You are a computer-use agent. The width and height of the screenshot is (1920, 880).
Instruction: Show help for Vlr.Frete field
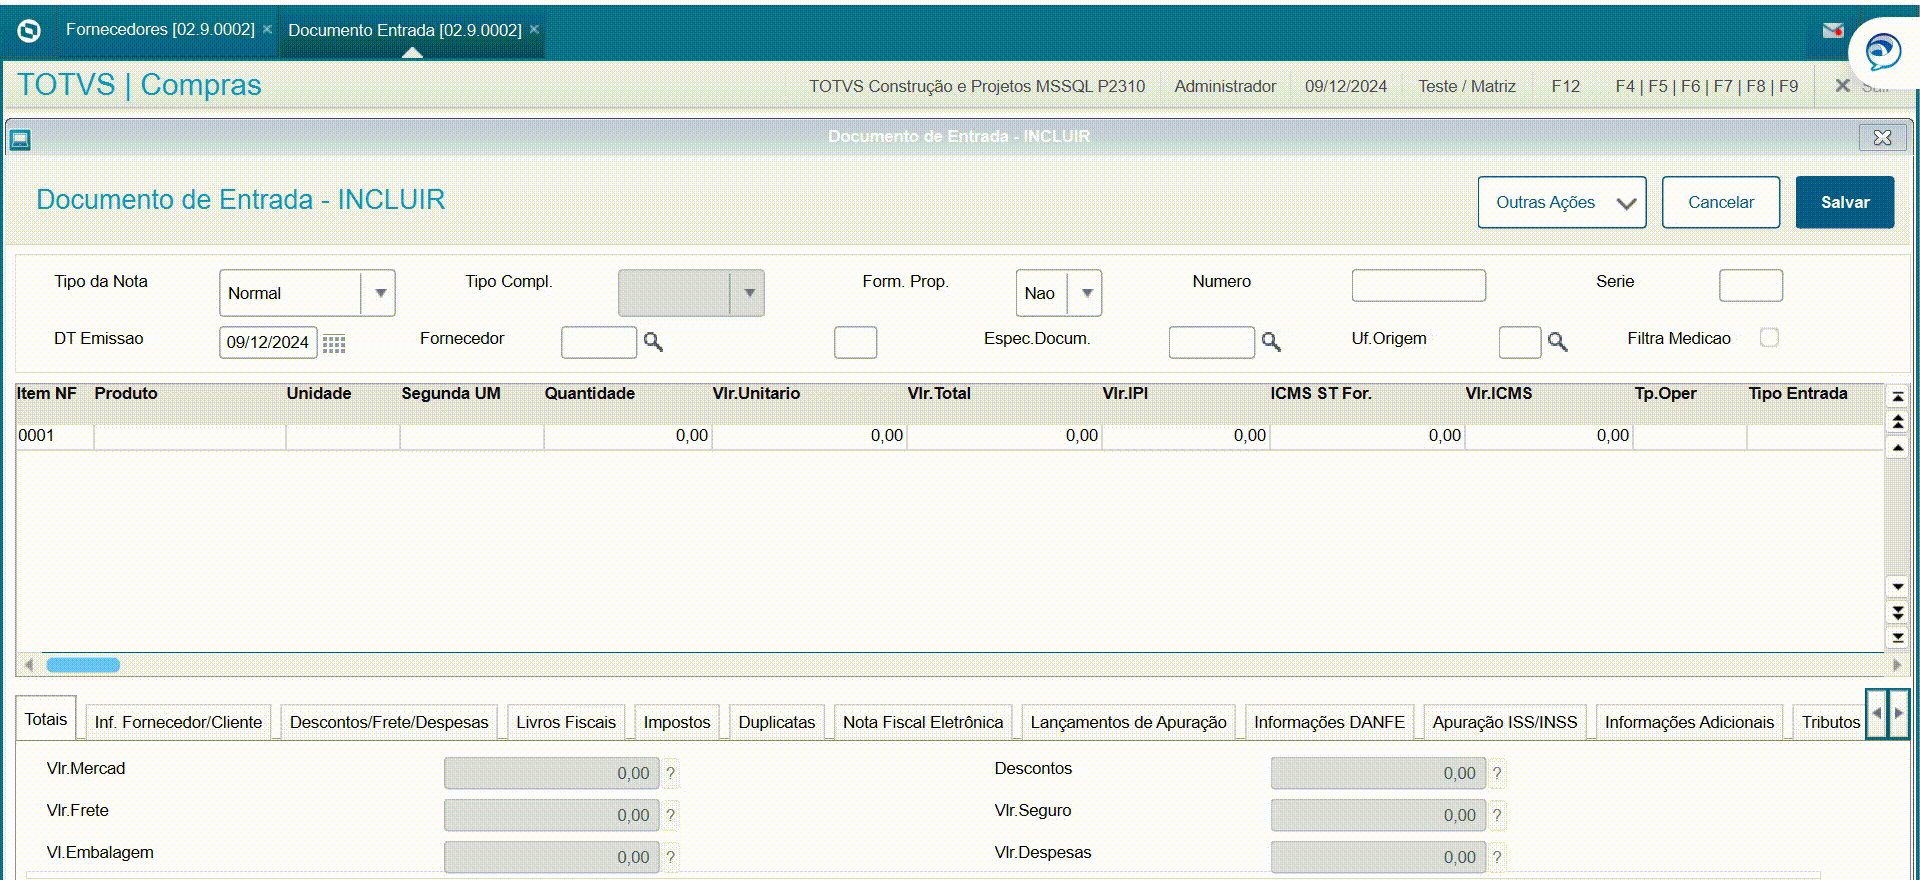(x=670, y=815)
